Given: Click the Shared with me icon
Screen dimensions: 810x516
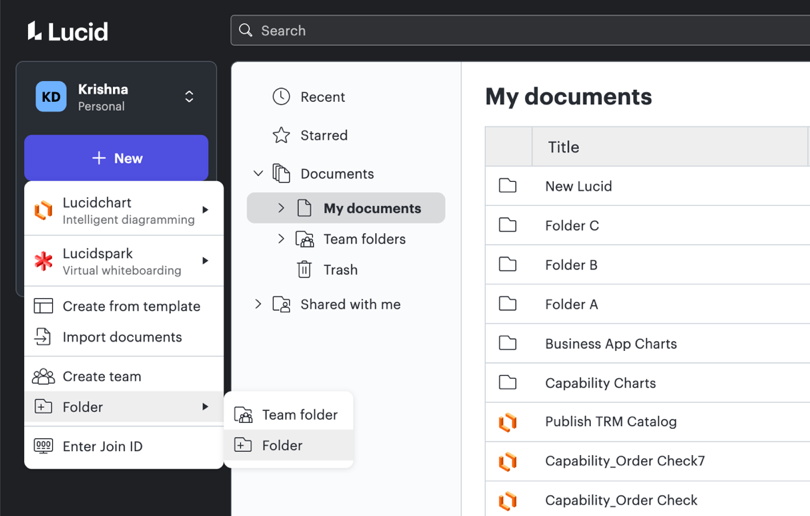Looking at the screenshot, I should [x=282, y=305].
